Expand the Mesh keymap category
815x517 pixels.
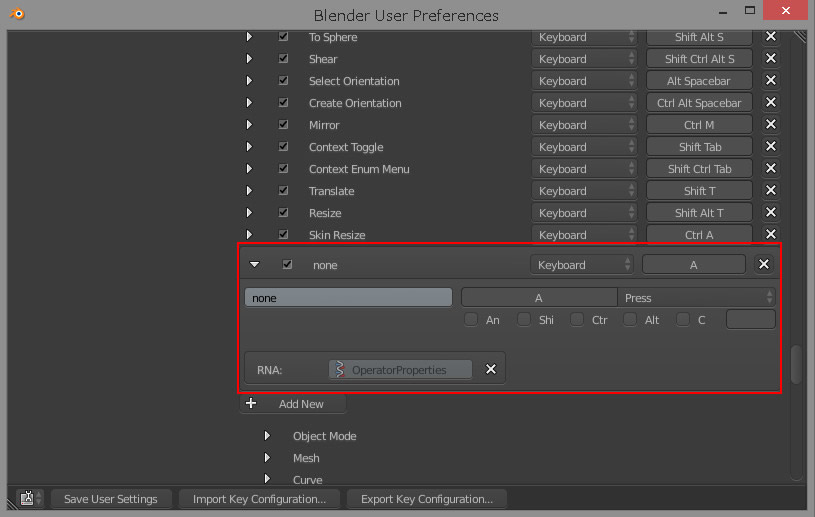point(267,458)
